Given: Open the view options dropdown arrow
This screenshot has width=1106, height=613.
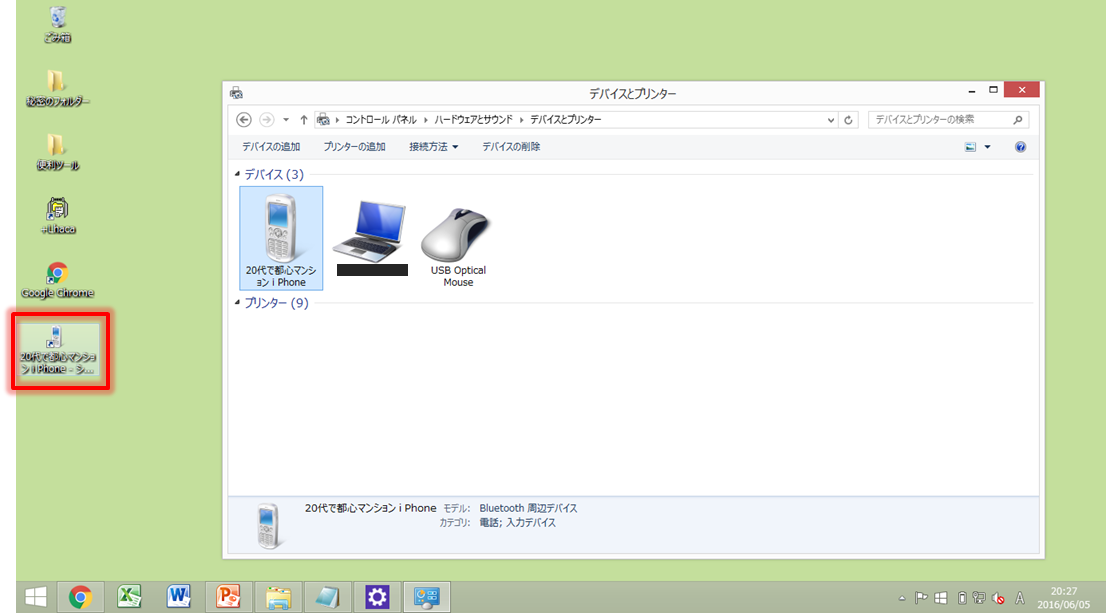Looking at the screenshot, I should click(x=987, y=147).
